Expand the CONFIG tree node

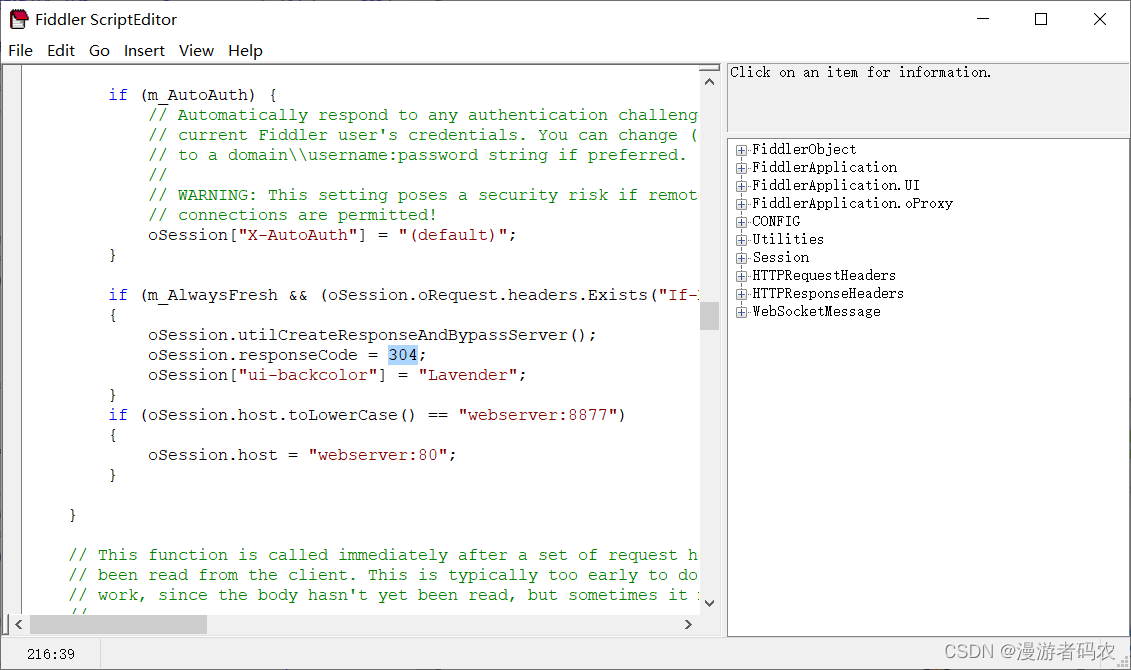coord(741,222)
